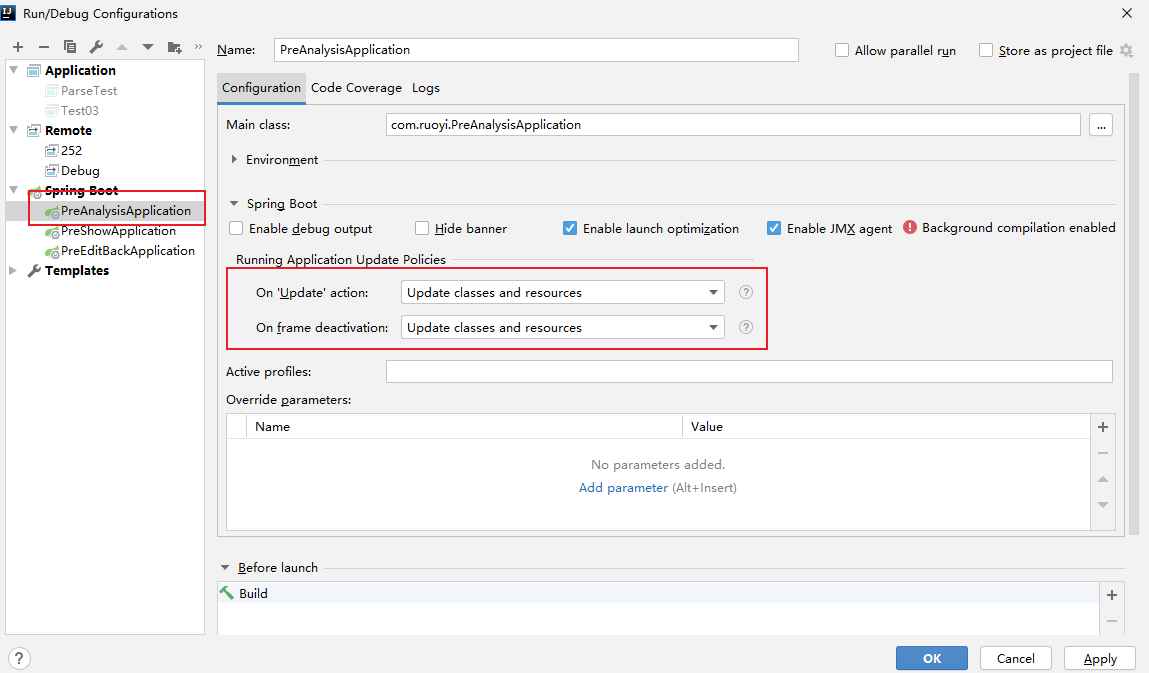Toggle Enable launch optimization checkbox

(570, 228)
